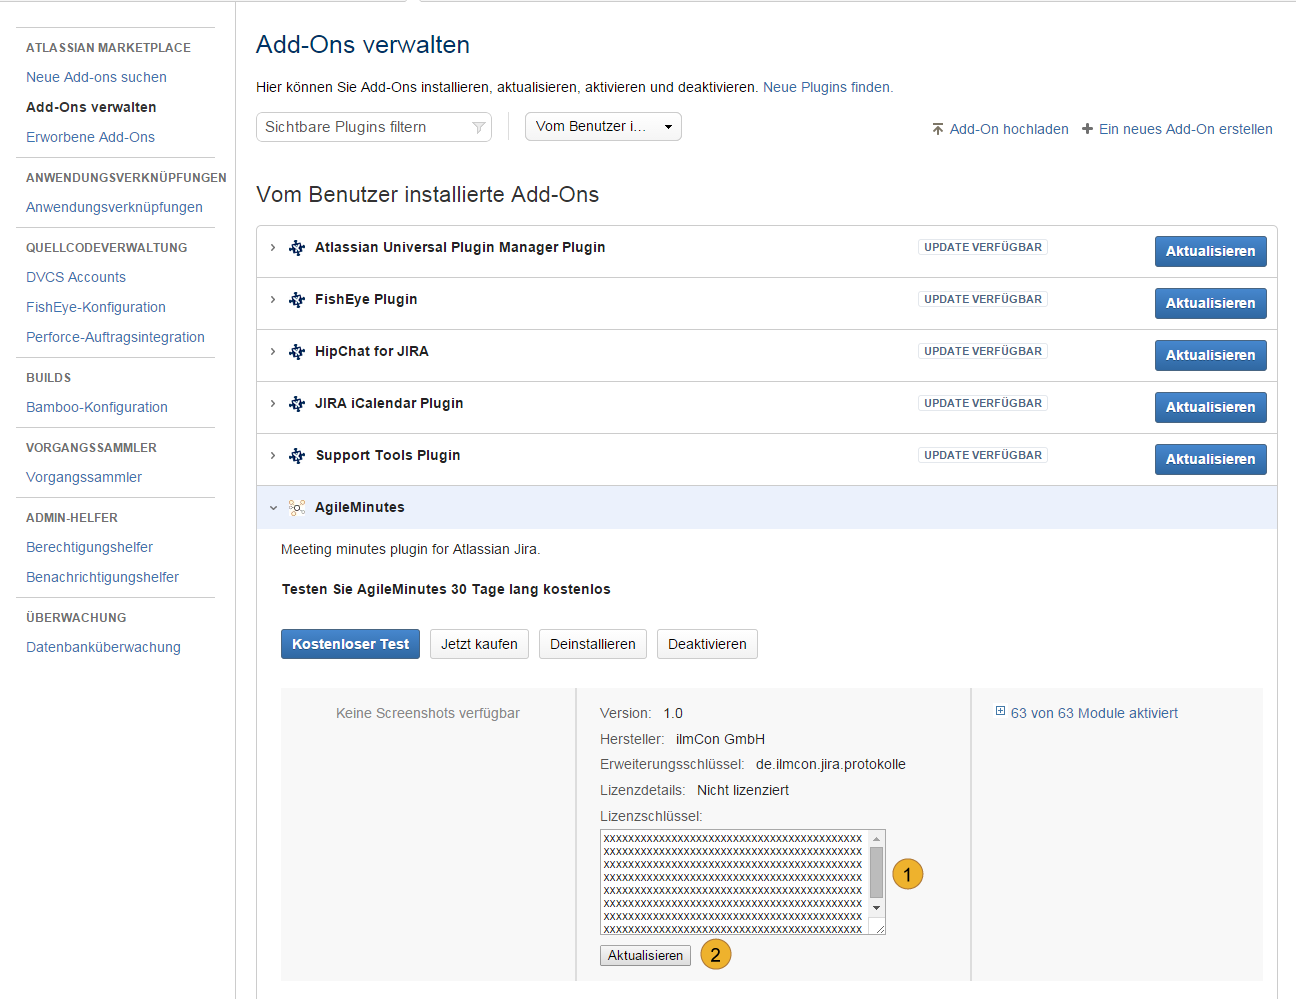The height and width of the screenshot is (999, 1296).
Task: Click UPDATE VERFÜGBAR badge on FishEye Plugin
Action: tap(982, 299)
